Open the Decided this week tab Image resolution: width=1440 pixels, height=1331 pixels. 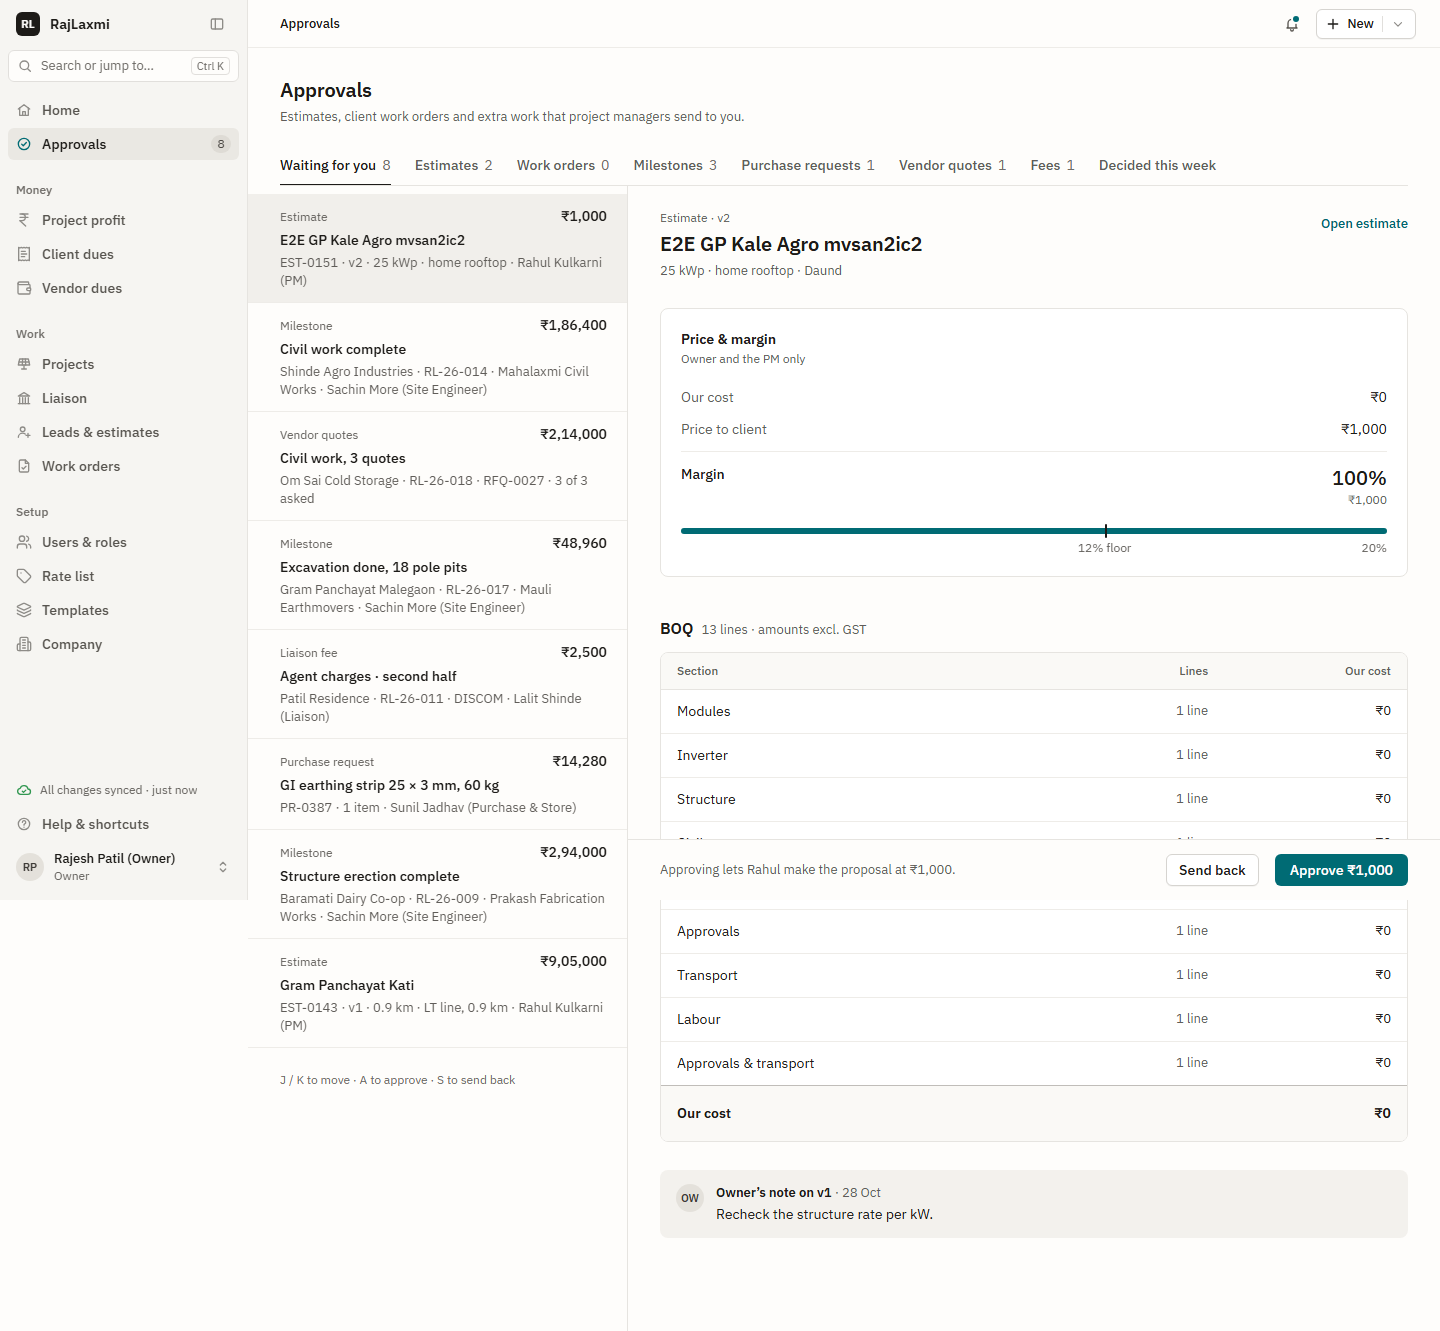[1157, 166]
